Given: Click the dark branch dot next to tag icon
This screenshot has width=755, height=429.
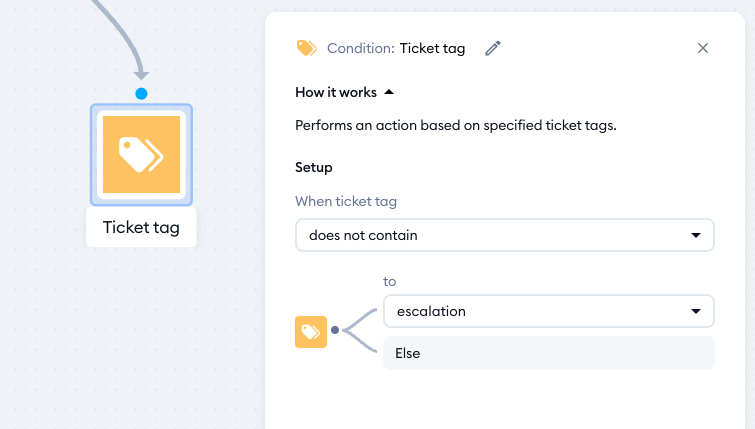Looking at the screenshot, I should 335,330.
